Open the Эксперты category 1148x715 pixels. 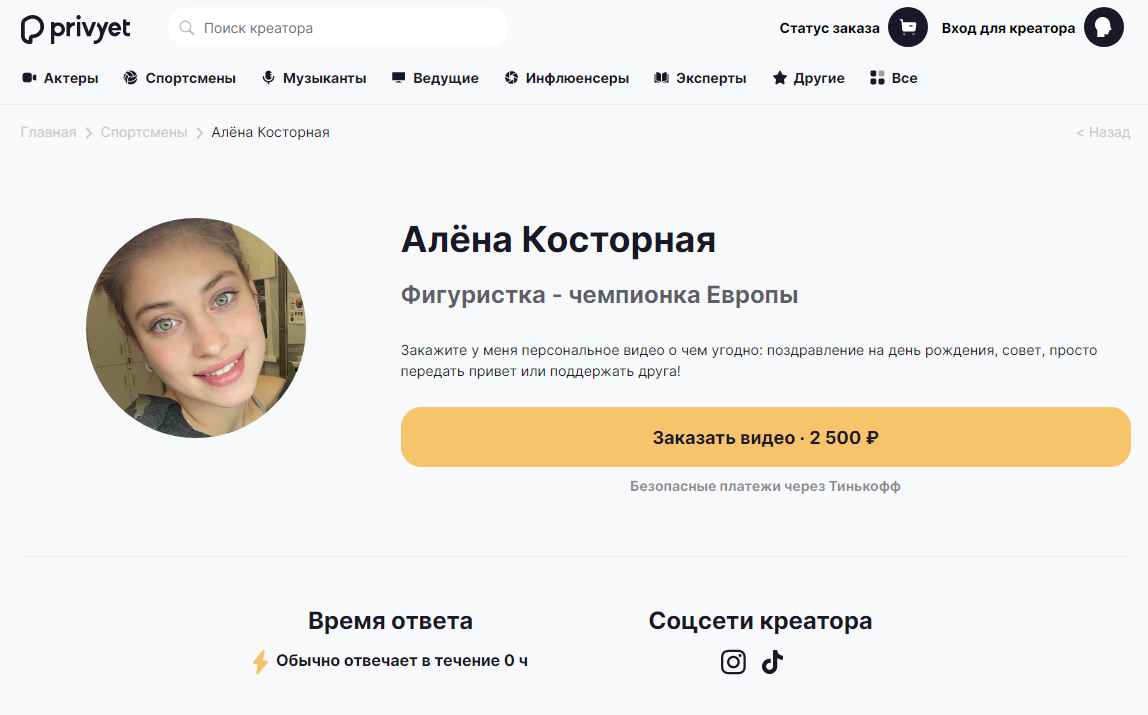coord(700,78)
